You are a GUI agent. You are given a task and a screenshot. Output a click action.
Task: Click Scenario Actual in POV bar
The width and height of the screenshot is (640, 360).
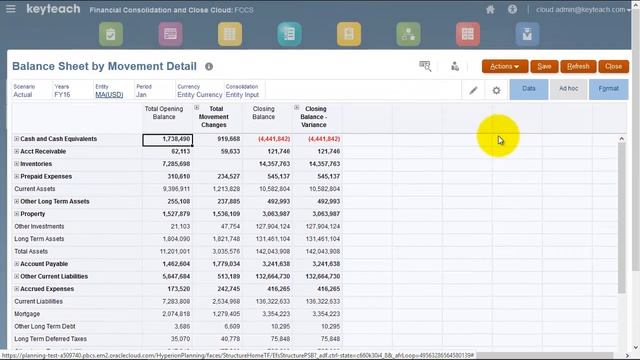click(24, 91)
